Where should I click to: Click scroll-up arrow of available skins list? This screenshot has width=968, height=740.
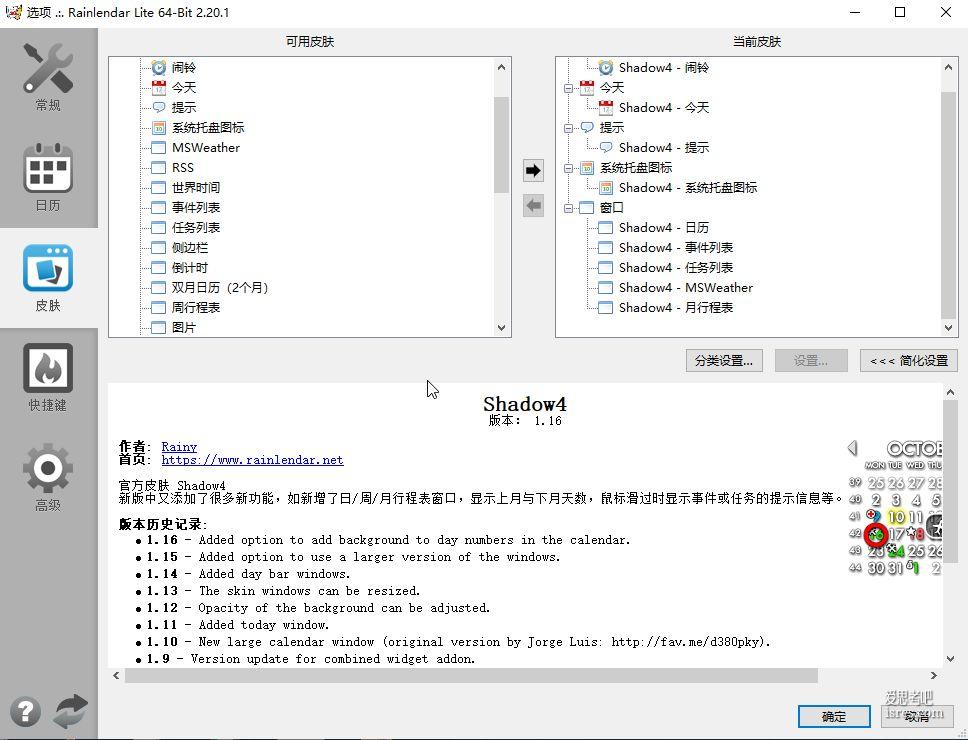click(501, 67)
